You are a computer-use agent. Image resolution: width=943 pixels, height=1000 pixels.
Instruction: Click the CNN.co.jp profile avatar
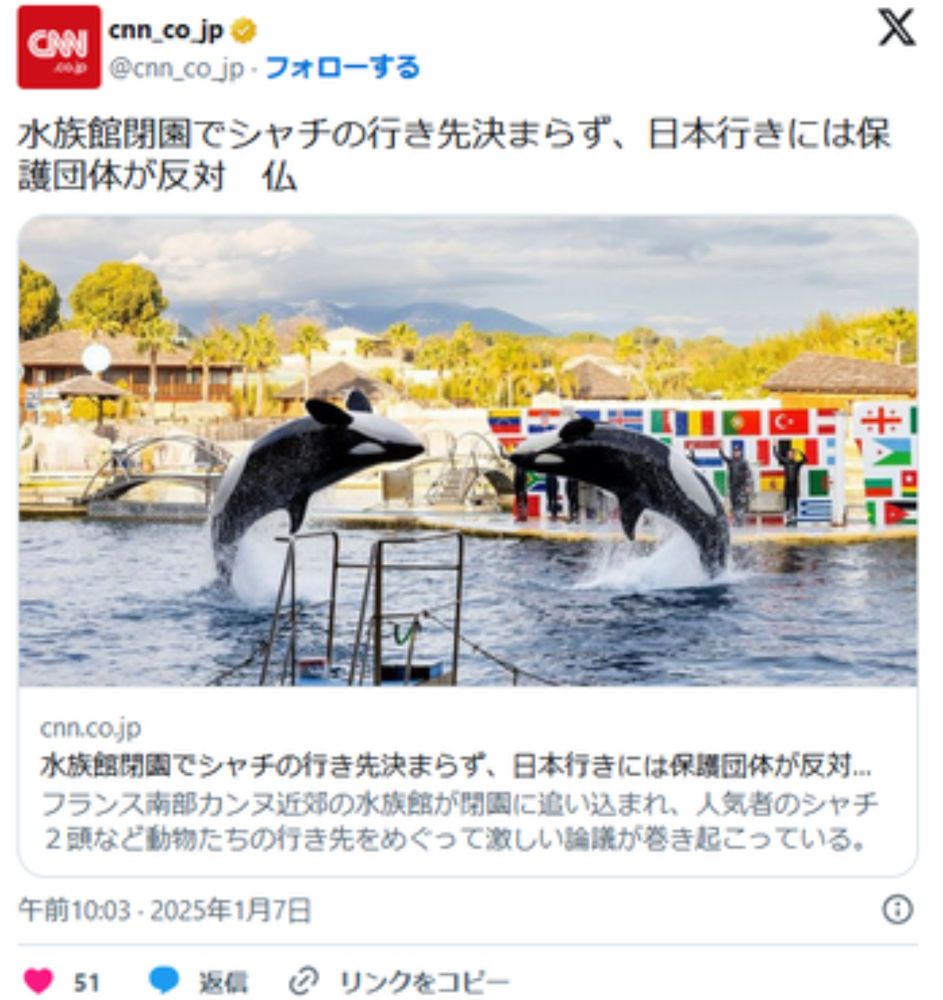[x=59, y=47]
